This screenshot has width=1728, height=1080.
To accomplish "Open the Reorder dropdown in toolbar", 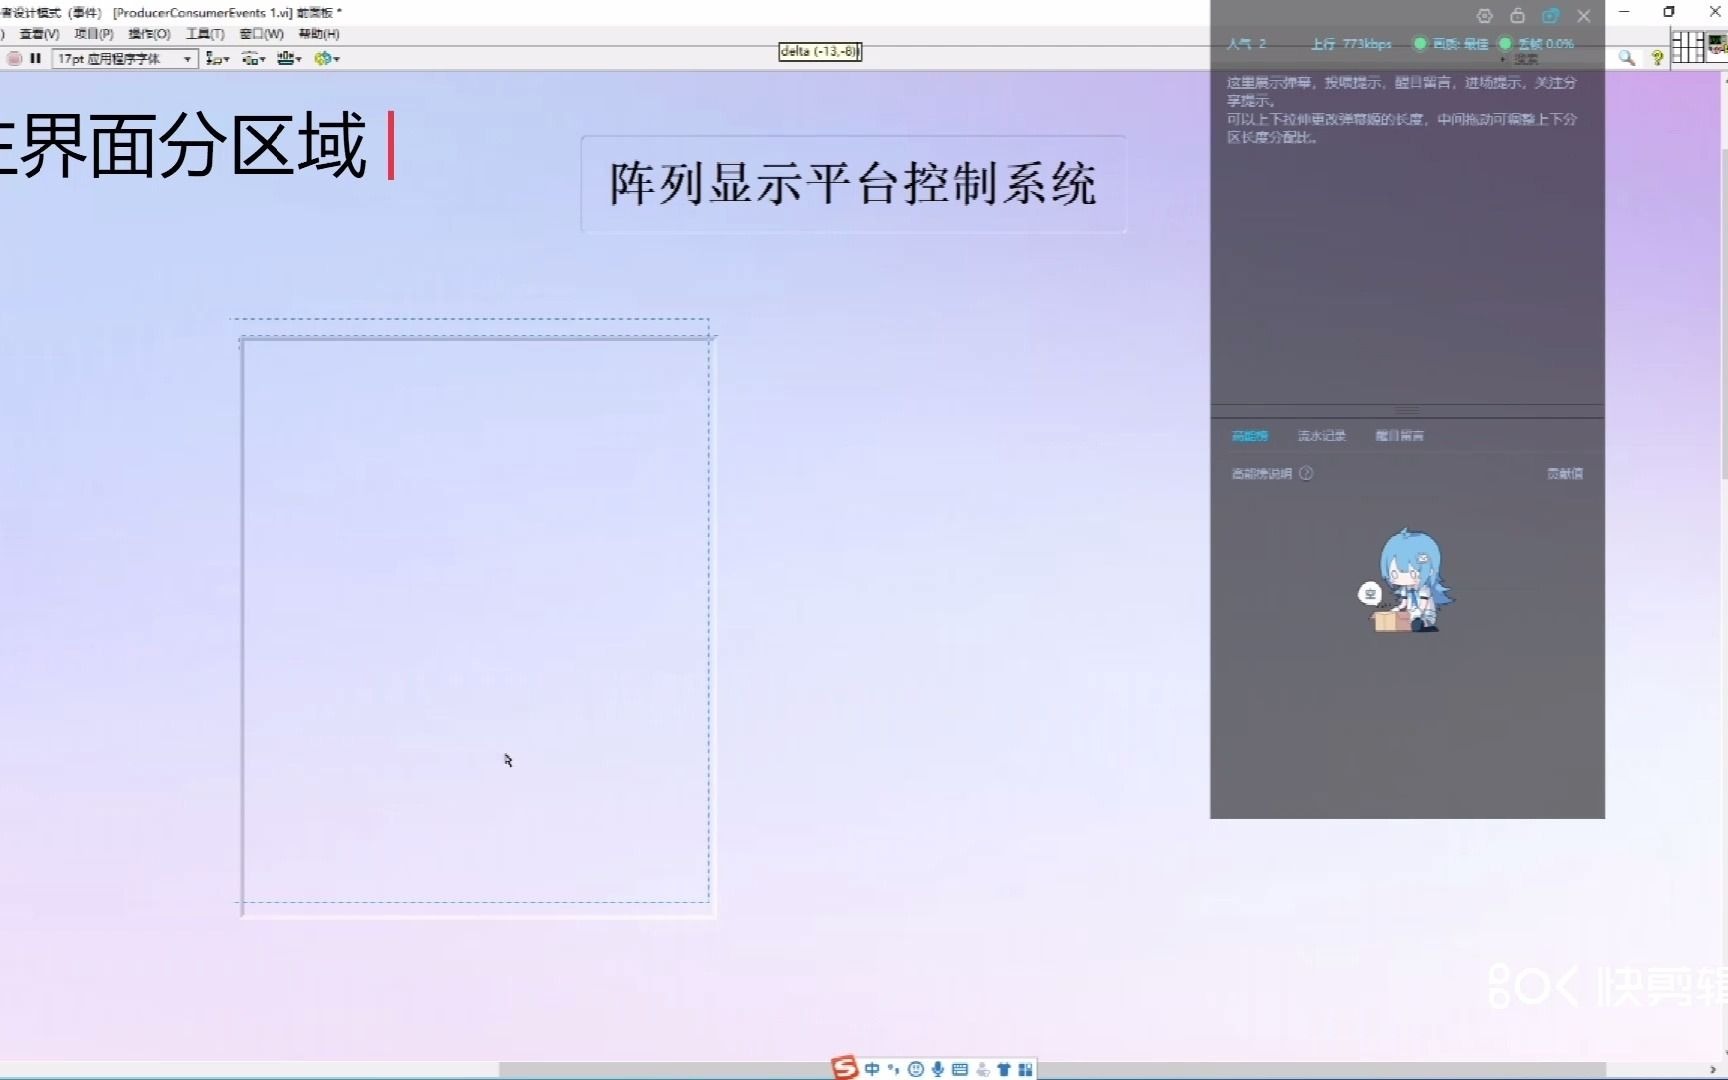I will 326,59.
